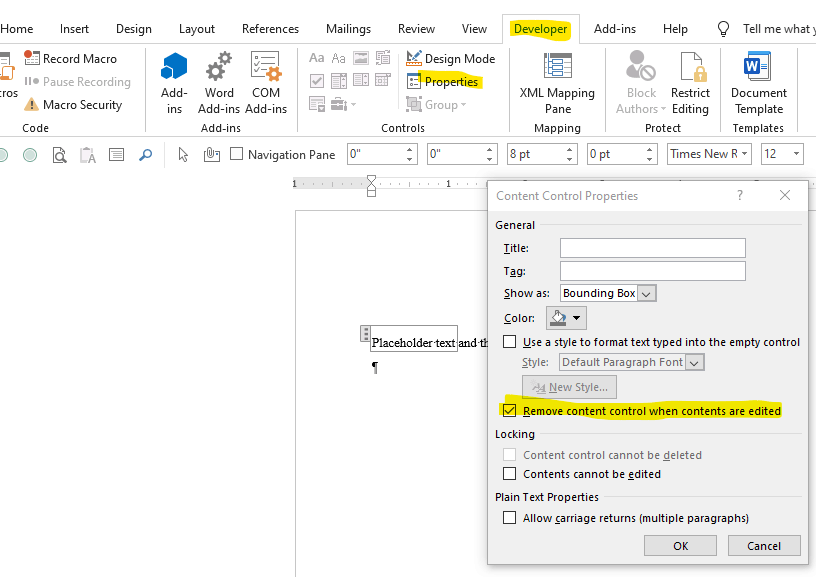Viewport: 816px width, 577px height.
Task: Click the ruler indent marker
Action: pyautogui.click(x=371, y=185)
